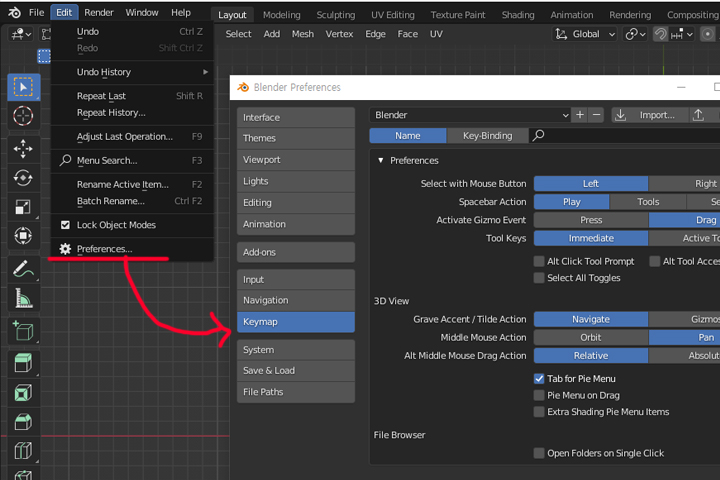Open the Blender keymap preset dropdown
This screenshot has height=480, width=720.
[470, 115]
